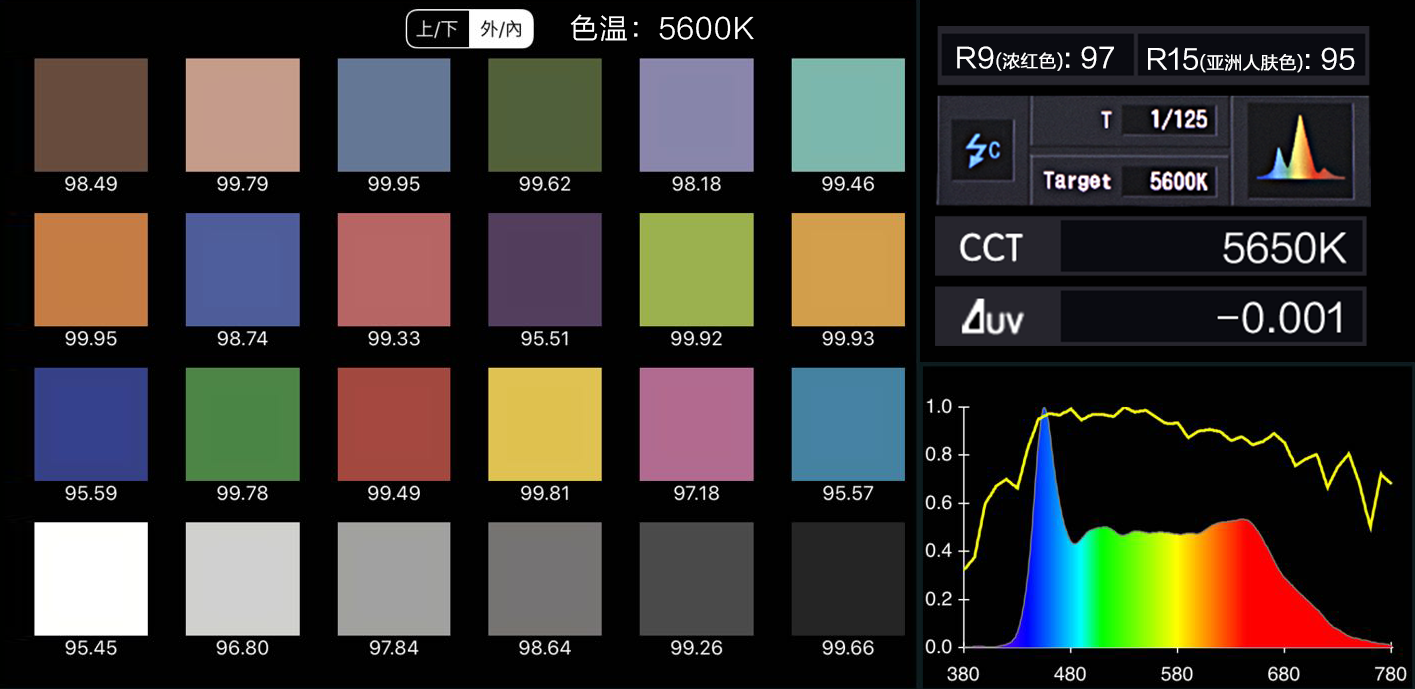Viewport: 1415px width, 689px height.
Task: Select the 上/下 toggle option
Action: coord(437,29)
